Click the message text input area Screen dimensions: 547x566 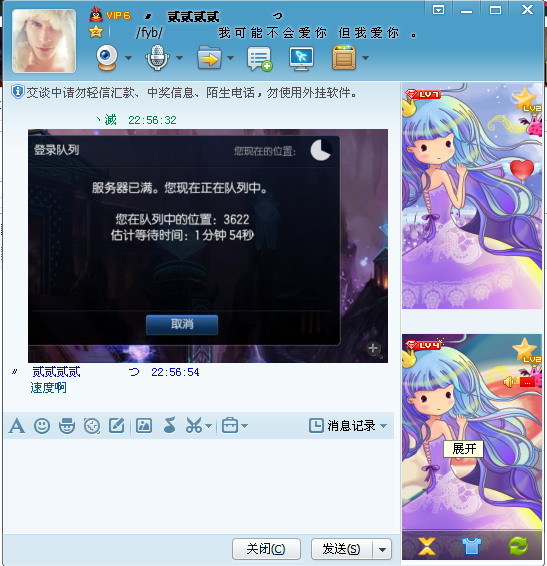pyautogui.click(x=199, y=486)
